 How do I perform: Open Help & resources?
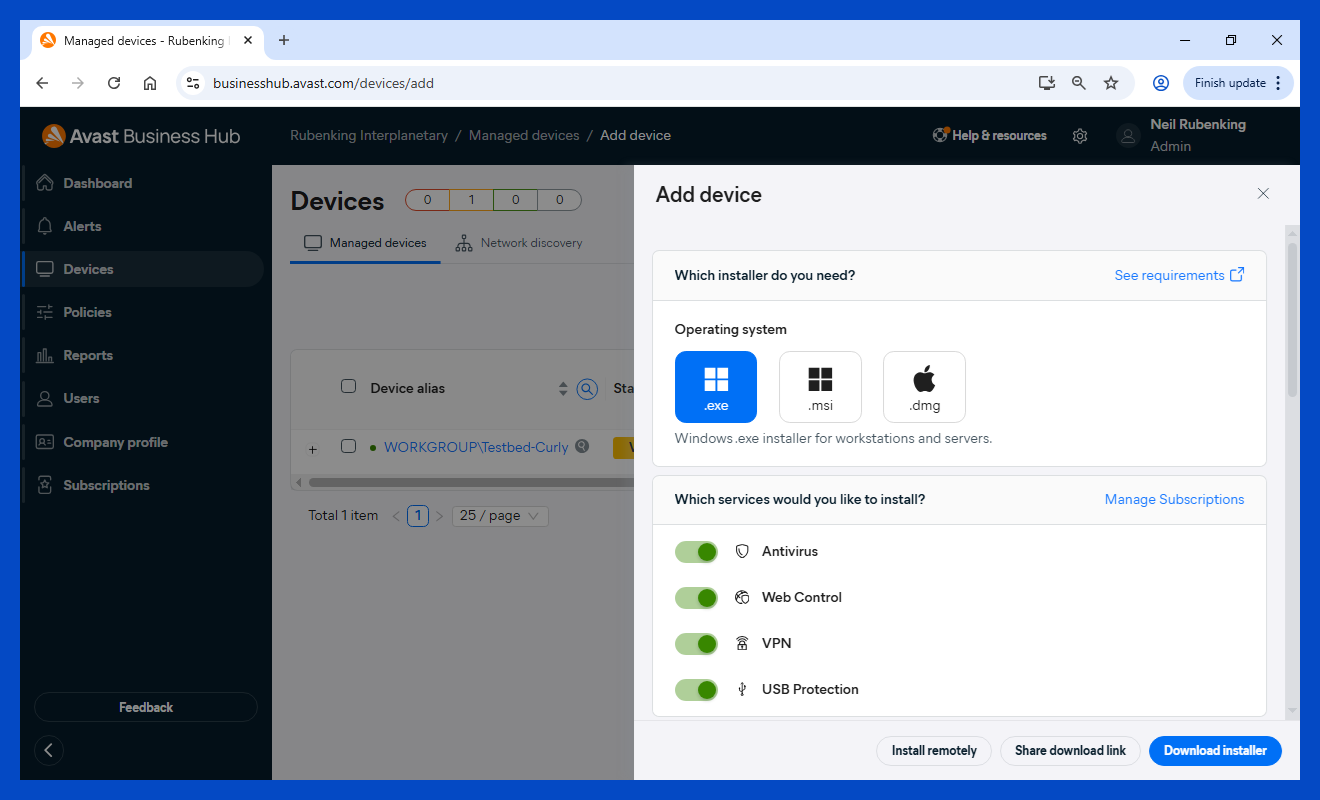point(990,135)
